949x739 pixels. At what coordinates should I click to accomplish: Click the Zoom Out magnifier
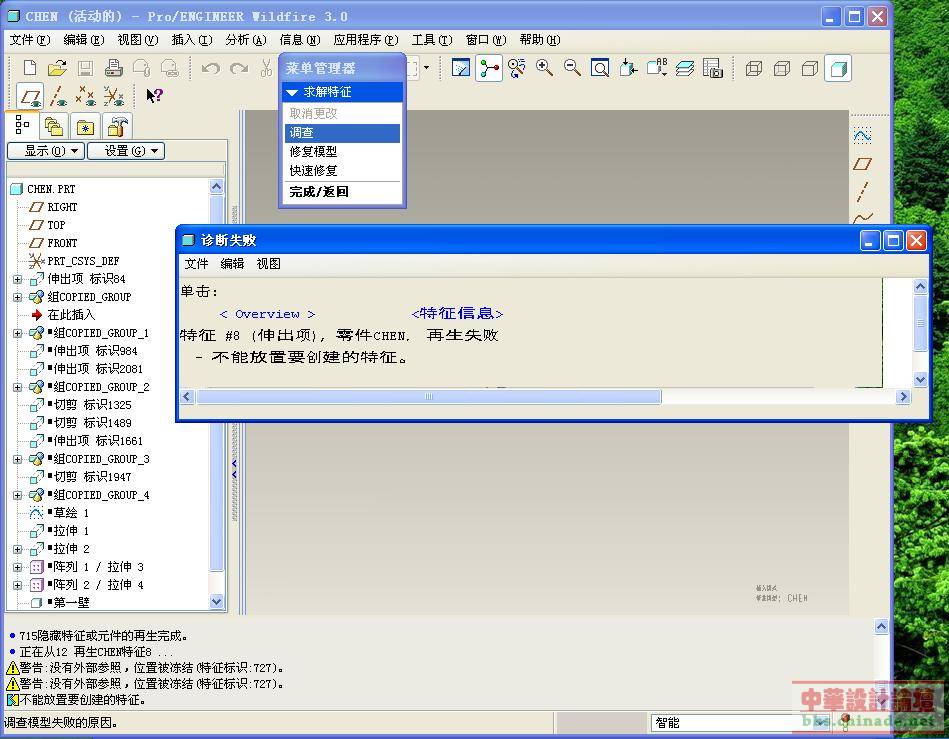click(x=572, y=68)
